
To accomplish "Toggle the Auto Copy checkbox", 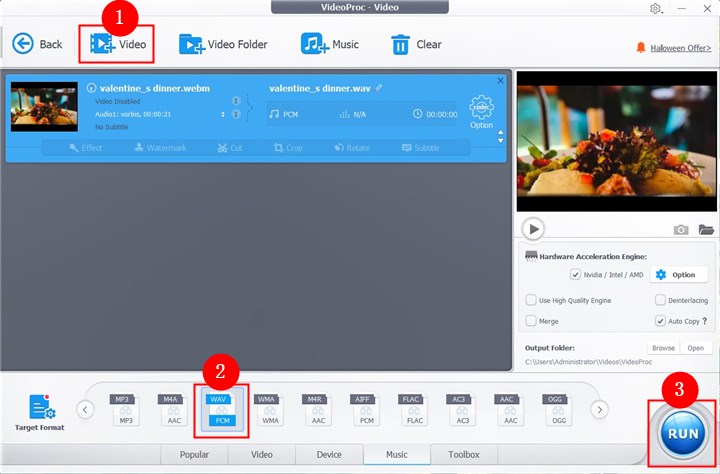I will (x=660, y=321).
